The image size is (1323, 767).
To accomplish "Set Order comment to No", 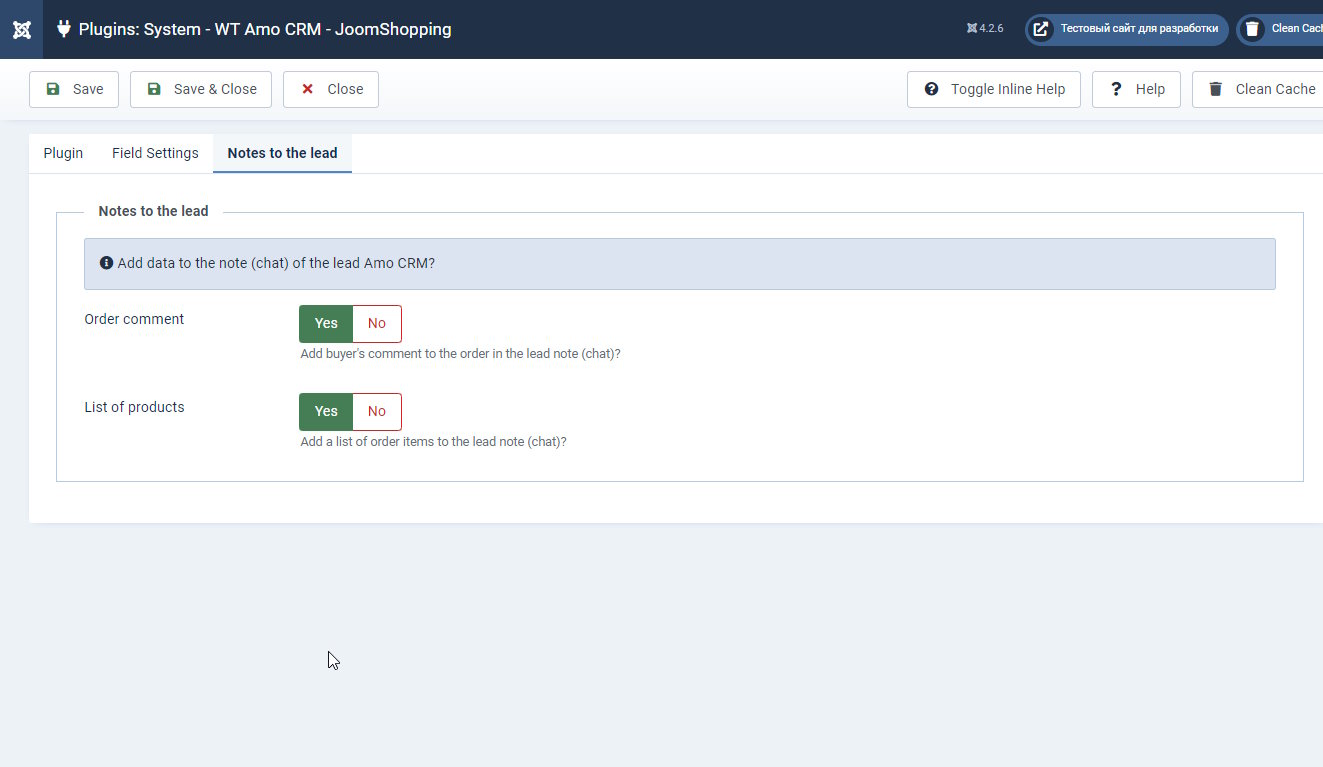I will tap(377, 324).
